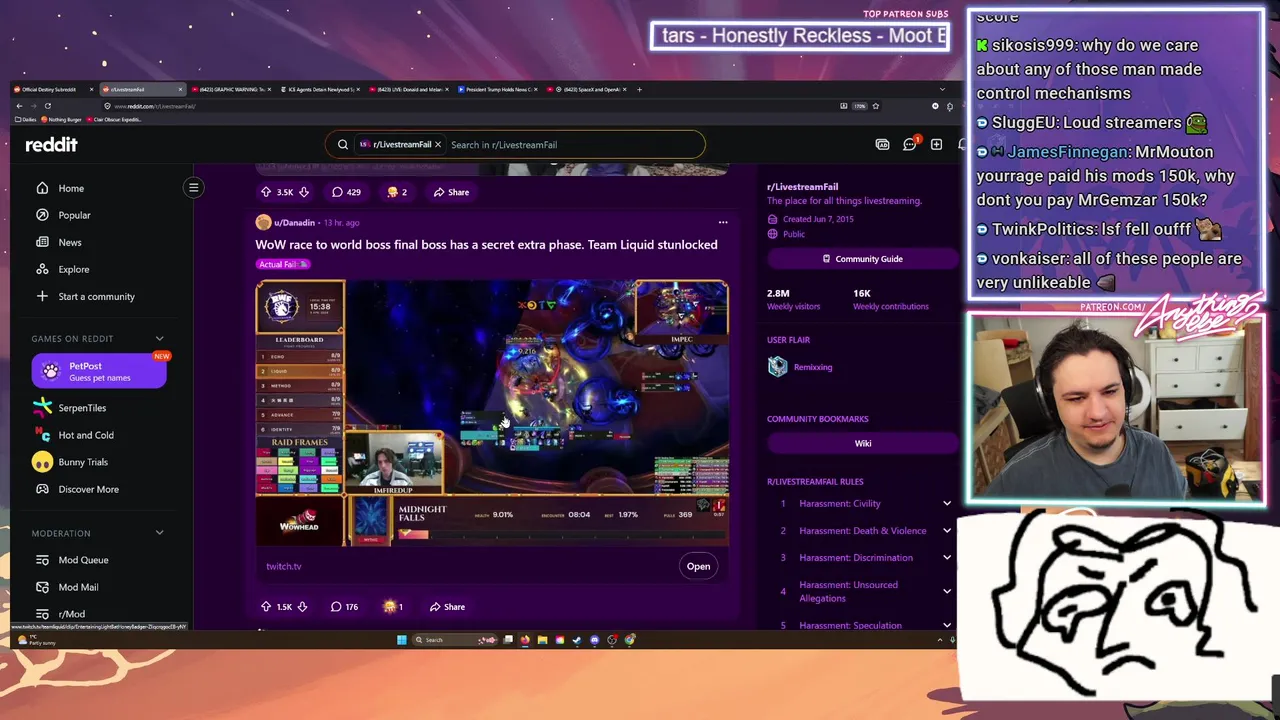This screenshot has width=1280, height=720.
Task: Open the twitch.tv source link
Action: tap(284, 566)
